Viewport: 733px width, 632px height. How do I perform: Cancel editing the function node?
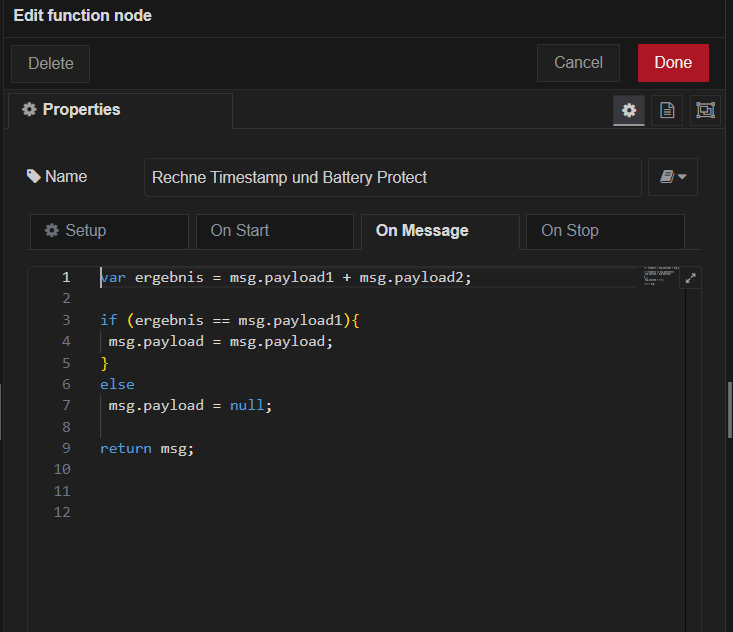[x=578, y=63]
